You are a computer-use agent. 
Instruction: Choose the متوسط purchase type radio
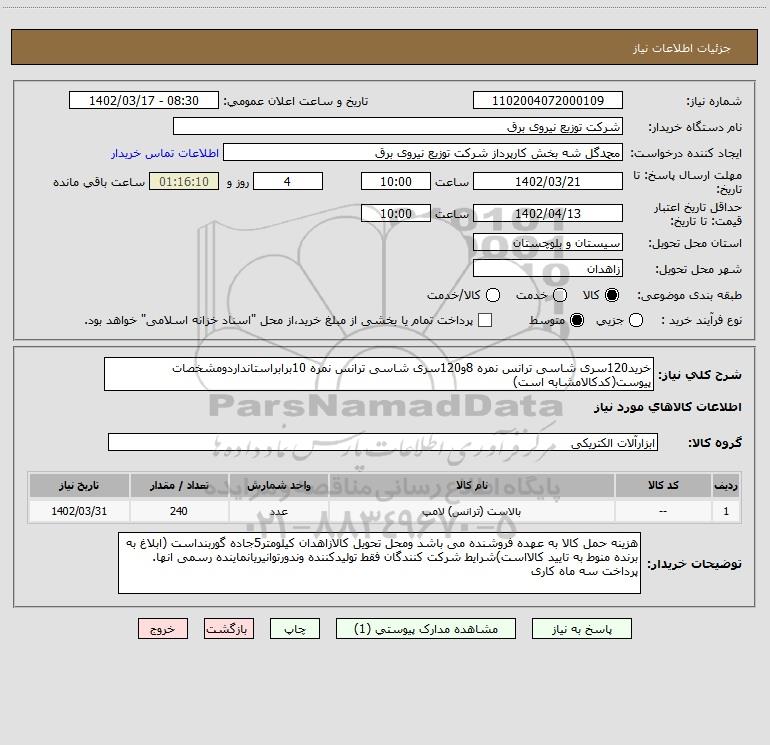[x=577, y=321]
